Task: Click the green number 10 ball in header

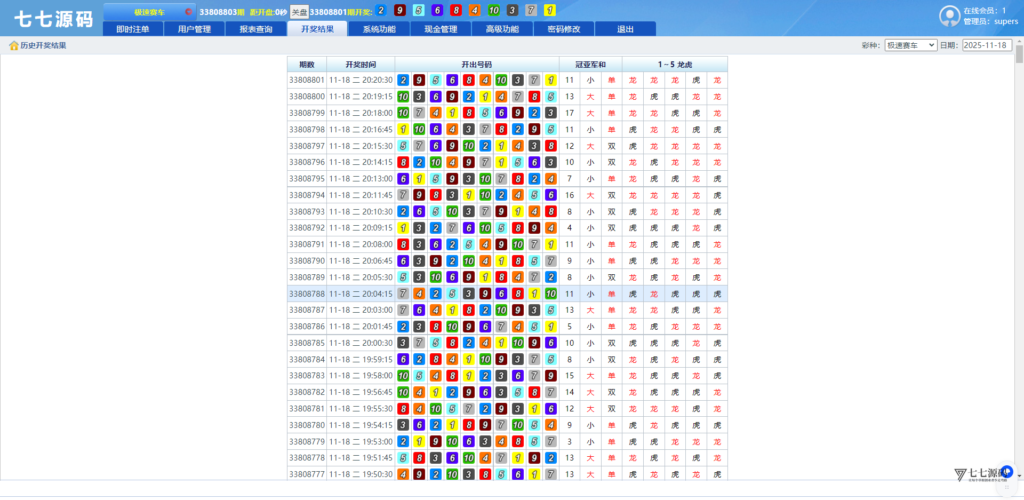Action: [493, 10]
